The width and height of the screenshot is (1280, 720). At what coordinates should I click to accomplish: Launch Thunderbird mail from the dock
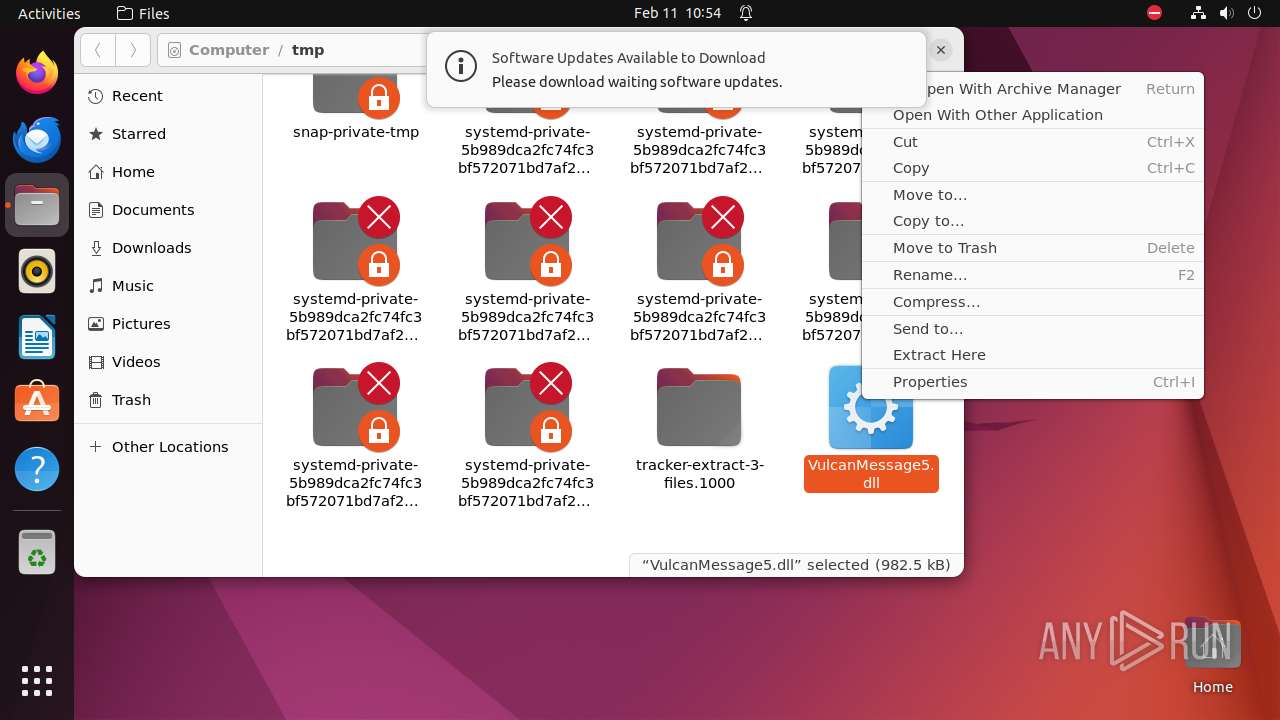[x=37, y=139]
